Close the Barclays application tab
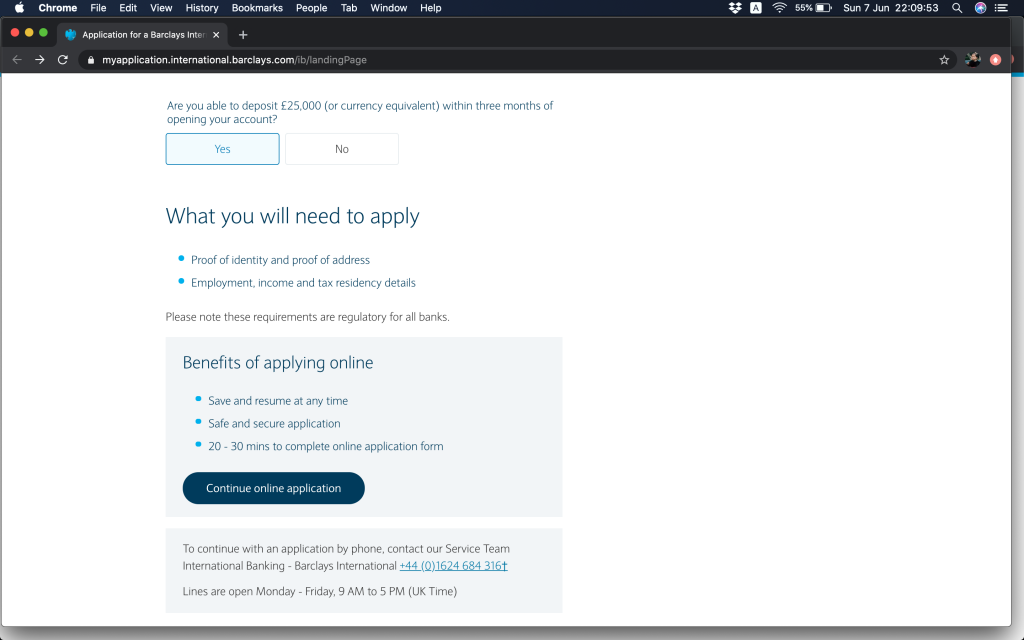Viewport: 1024px width, 640px height. coord(216,34)
